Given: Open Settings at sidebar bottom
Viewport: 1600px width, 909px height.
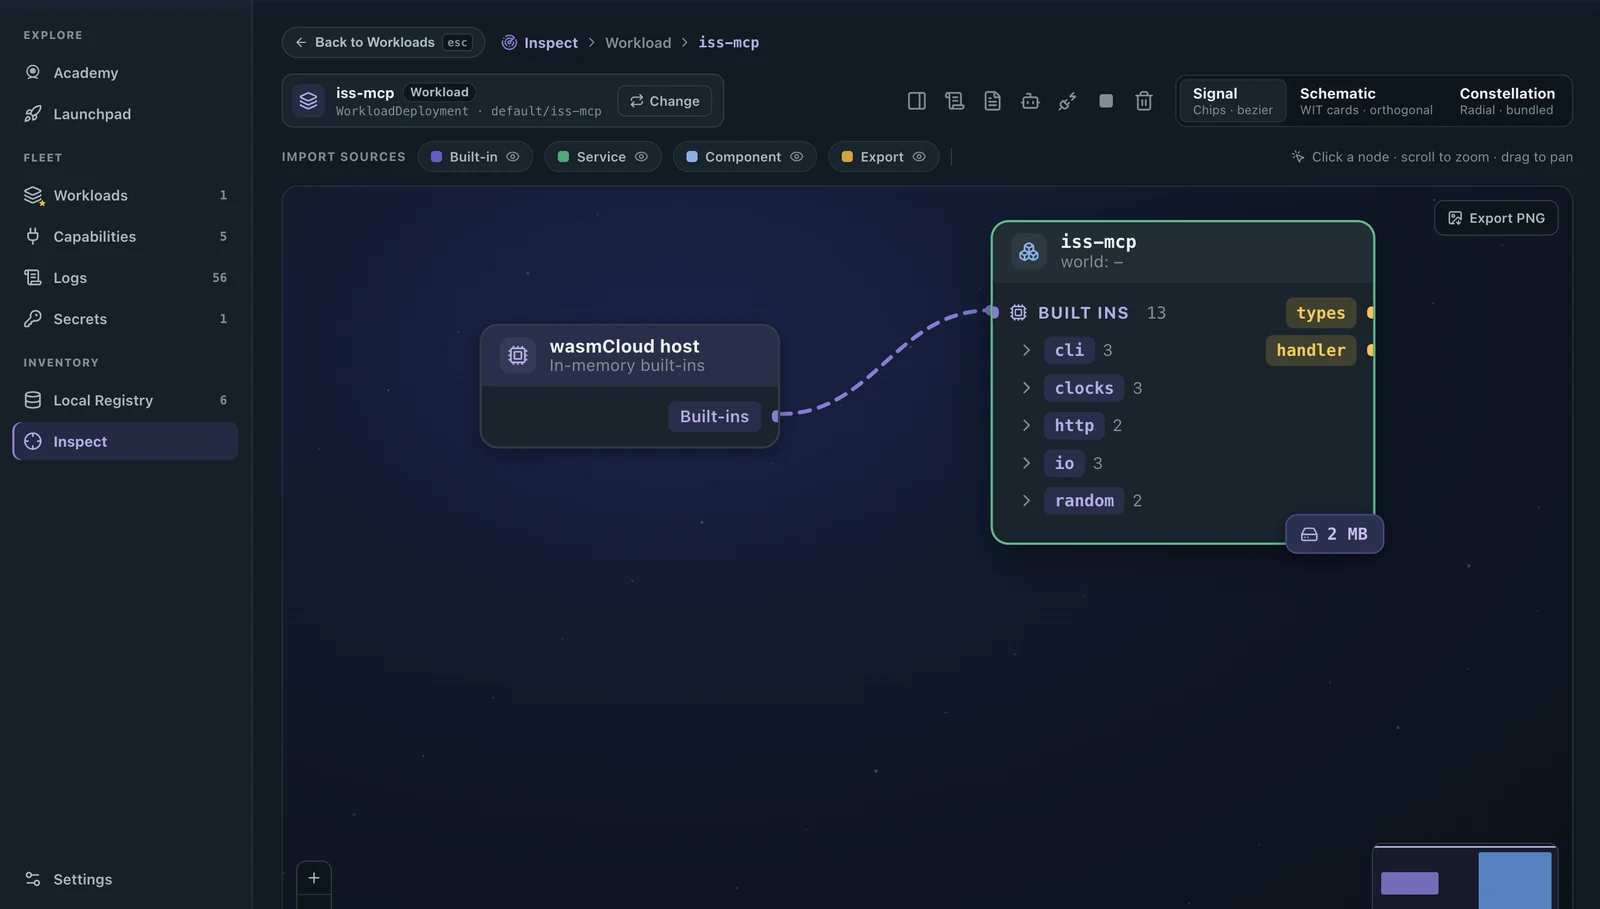Looking at the screenshot, I should [125, 879].
